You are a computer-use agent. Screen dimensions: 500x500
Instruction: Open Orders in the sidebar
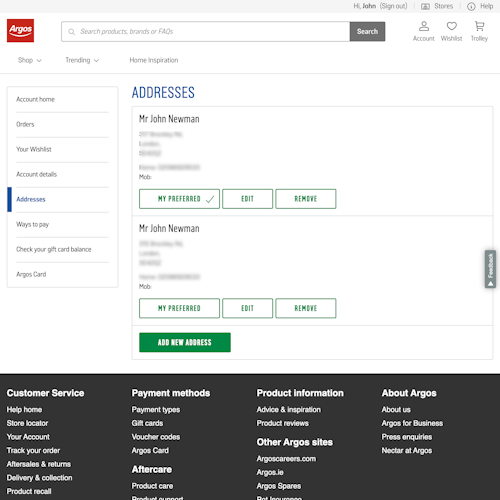pyautogui.click(x=25, y=124)
